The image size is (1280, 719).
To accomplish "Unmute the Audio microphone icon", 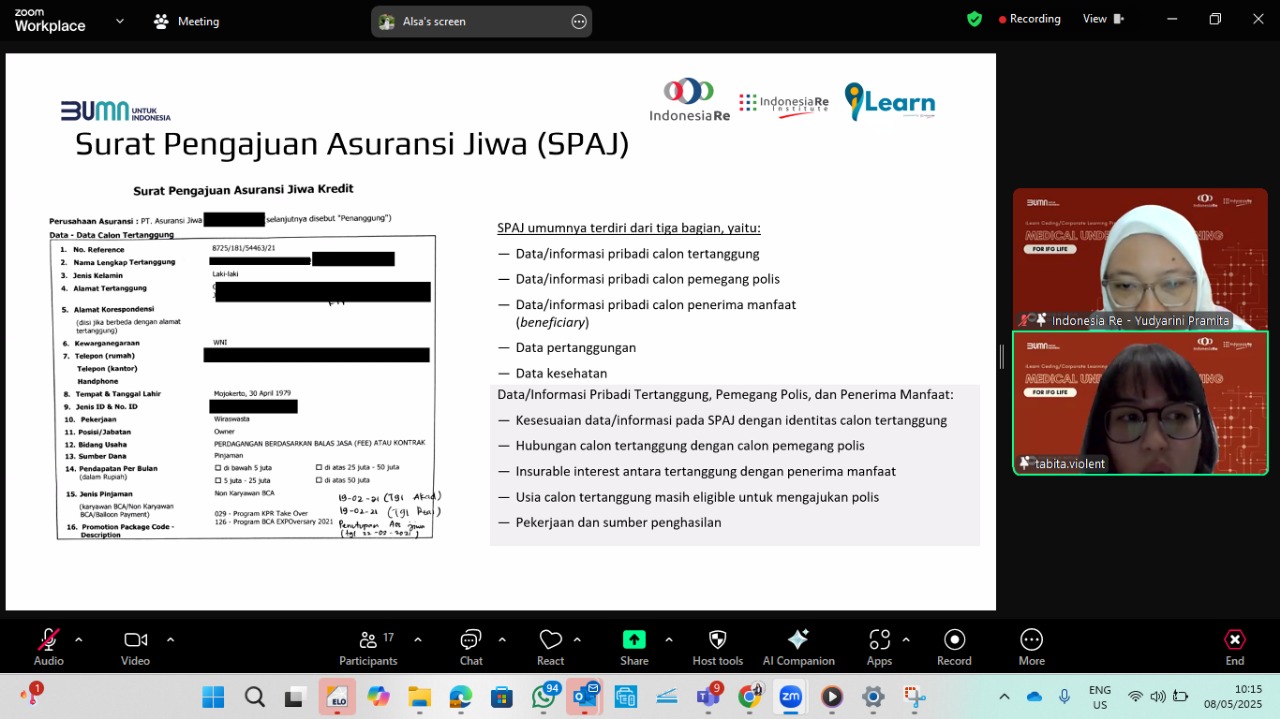I will point(48,640).
